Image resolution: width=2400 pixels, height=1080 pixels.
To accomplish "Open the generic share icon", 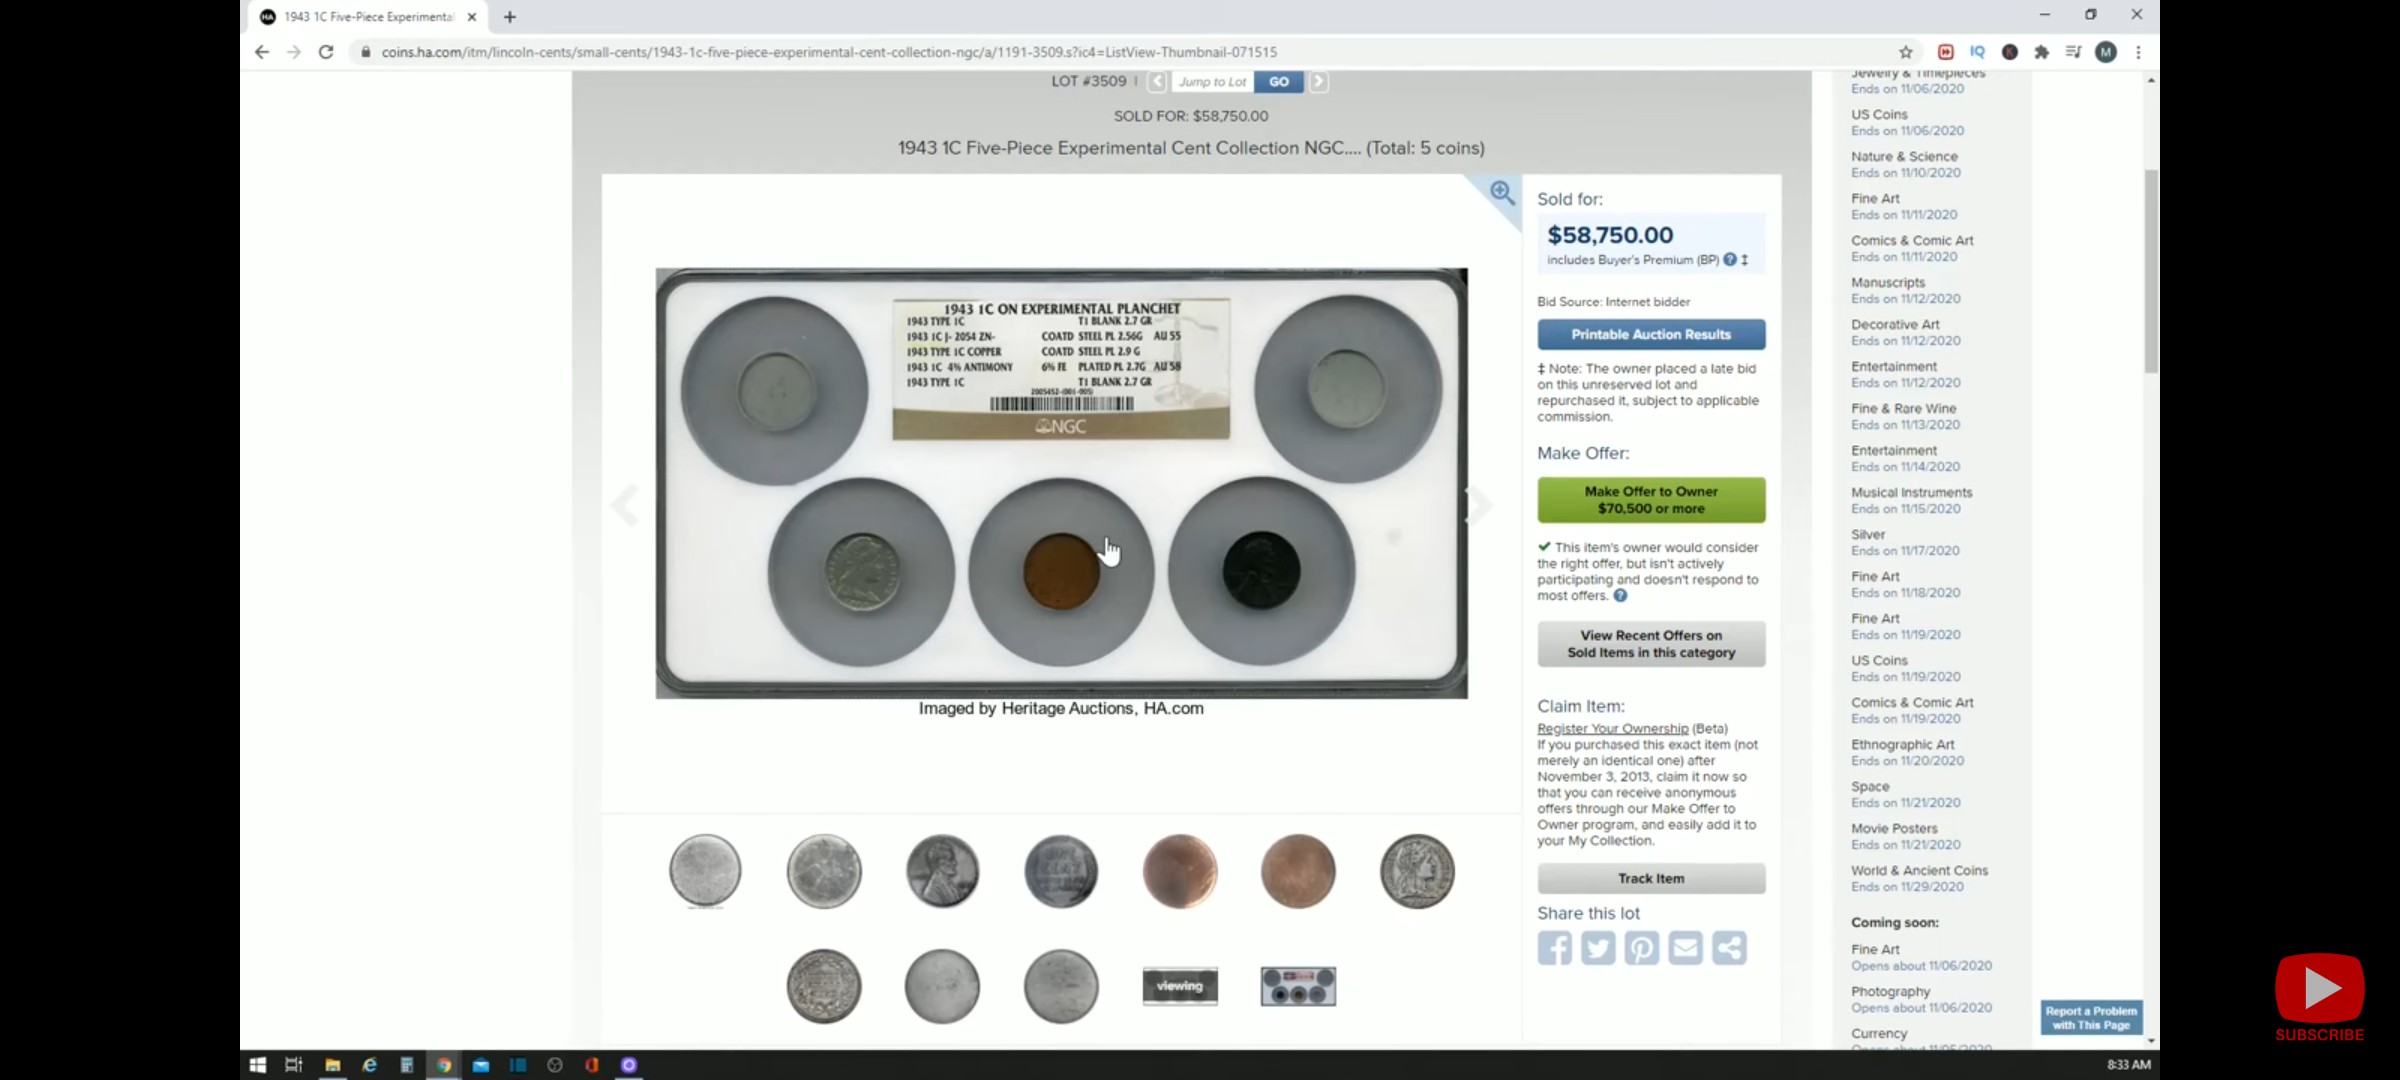I will point(1730,948).
